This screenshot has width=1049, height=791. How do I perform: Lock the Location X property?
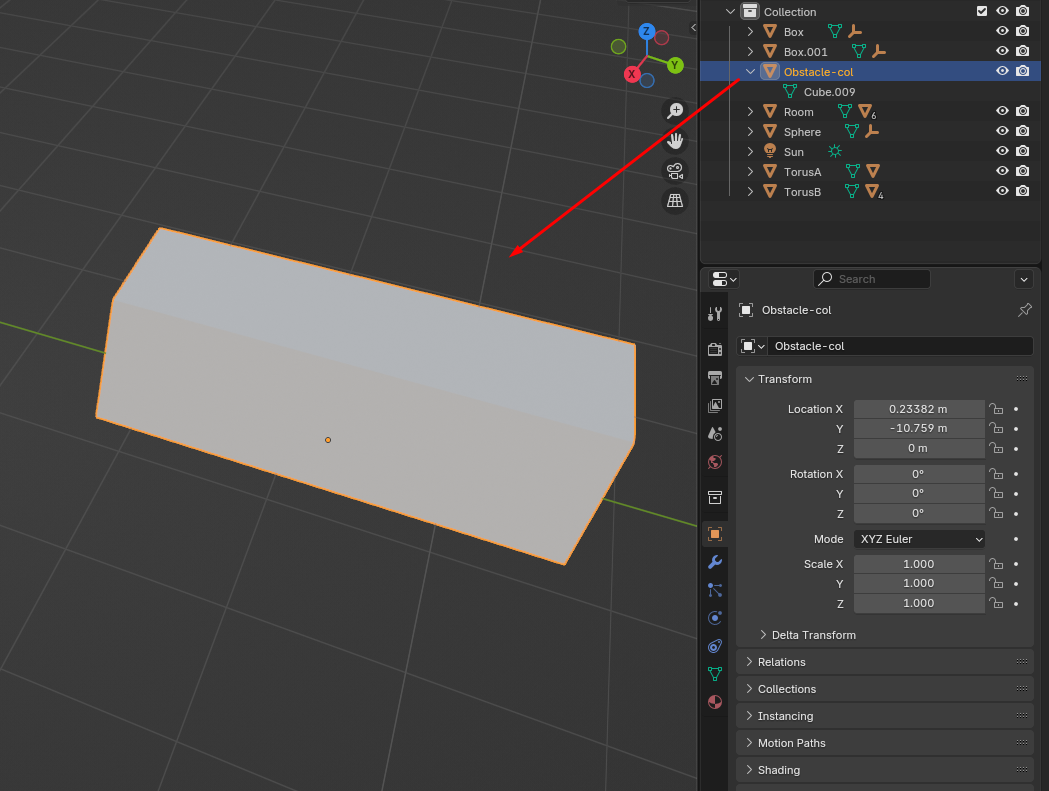coord(996,409)
